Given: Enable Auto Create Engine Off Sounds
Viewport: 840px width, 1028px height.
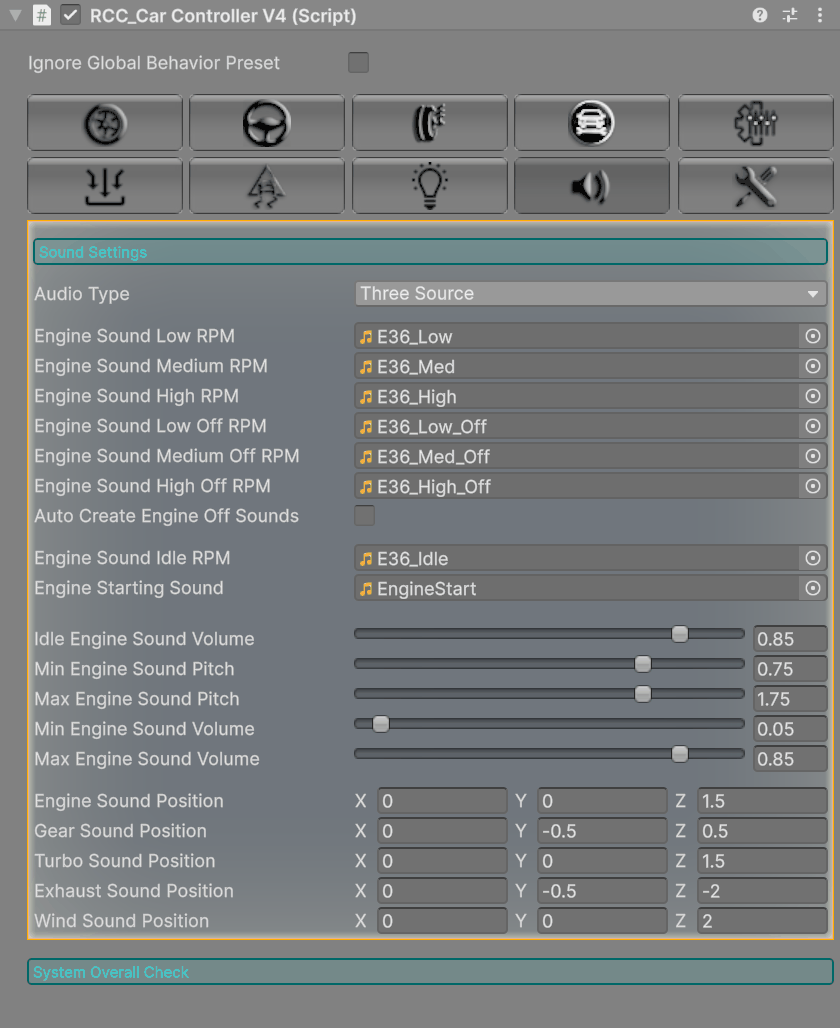Looking at the screenshot, I should pyautogui.click(x=365, y=516).
